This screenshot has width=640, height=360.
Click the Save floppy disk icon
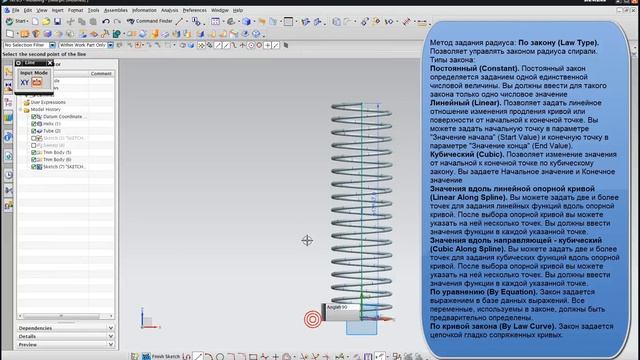(x=58, y=21)
